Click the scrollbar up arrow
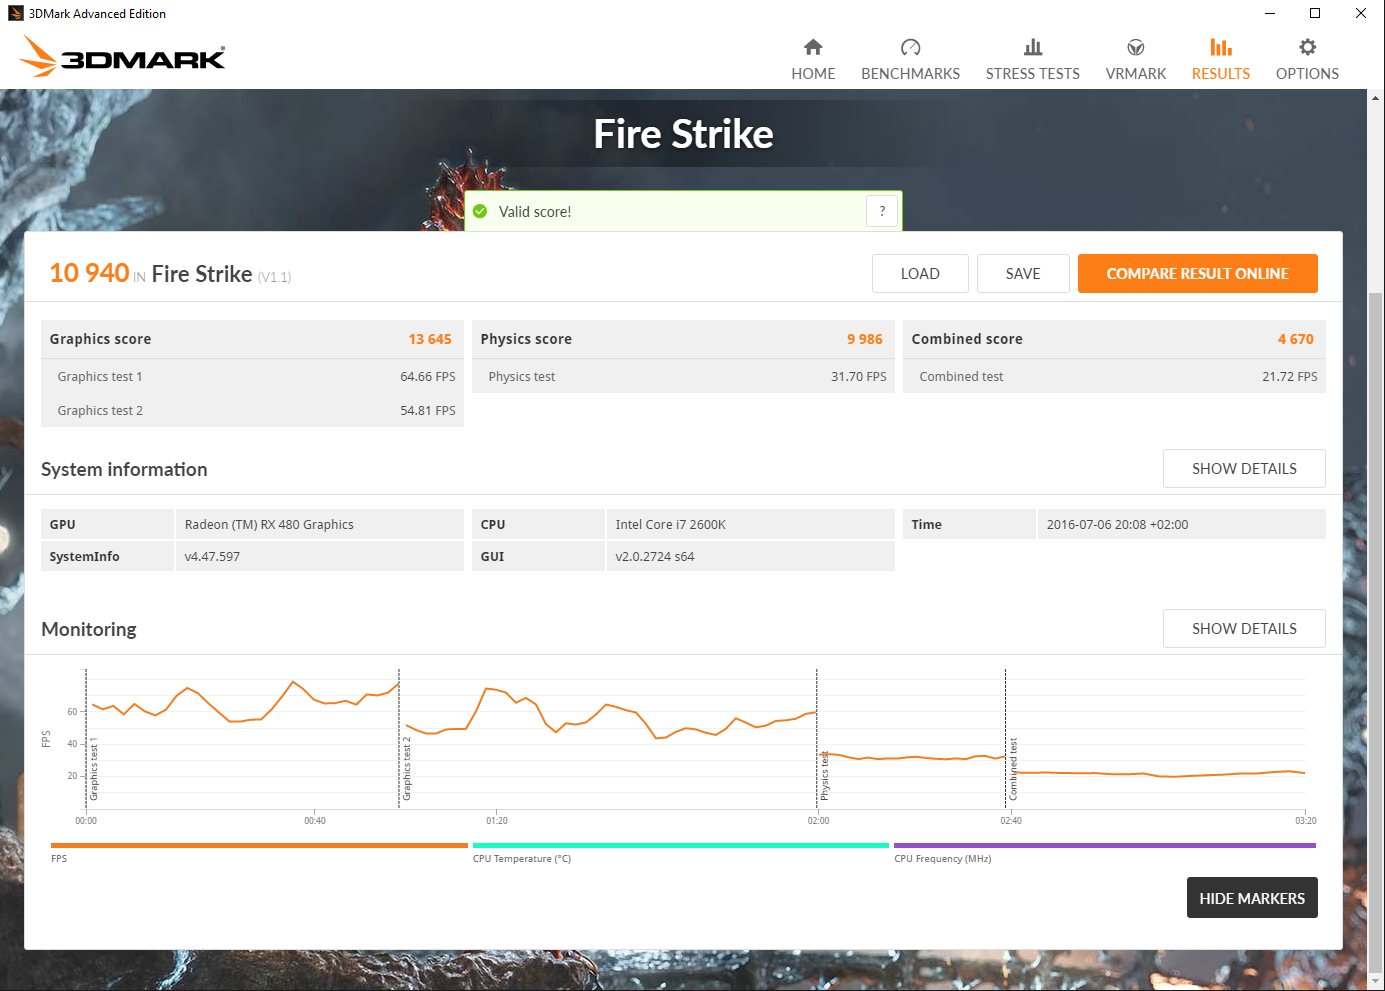The image size is (1385, 991). point(1376,98)
